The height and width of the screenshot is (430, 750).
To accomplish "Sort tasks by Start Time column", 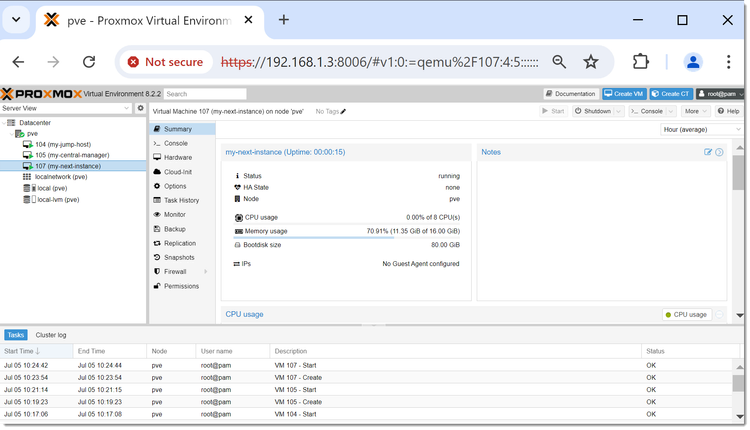I will click(36, 351).
